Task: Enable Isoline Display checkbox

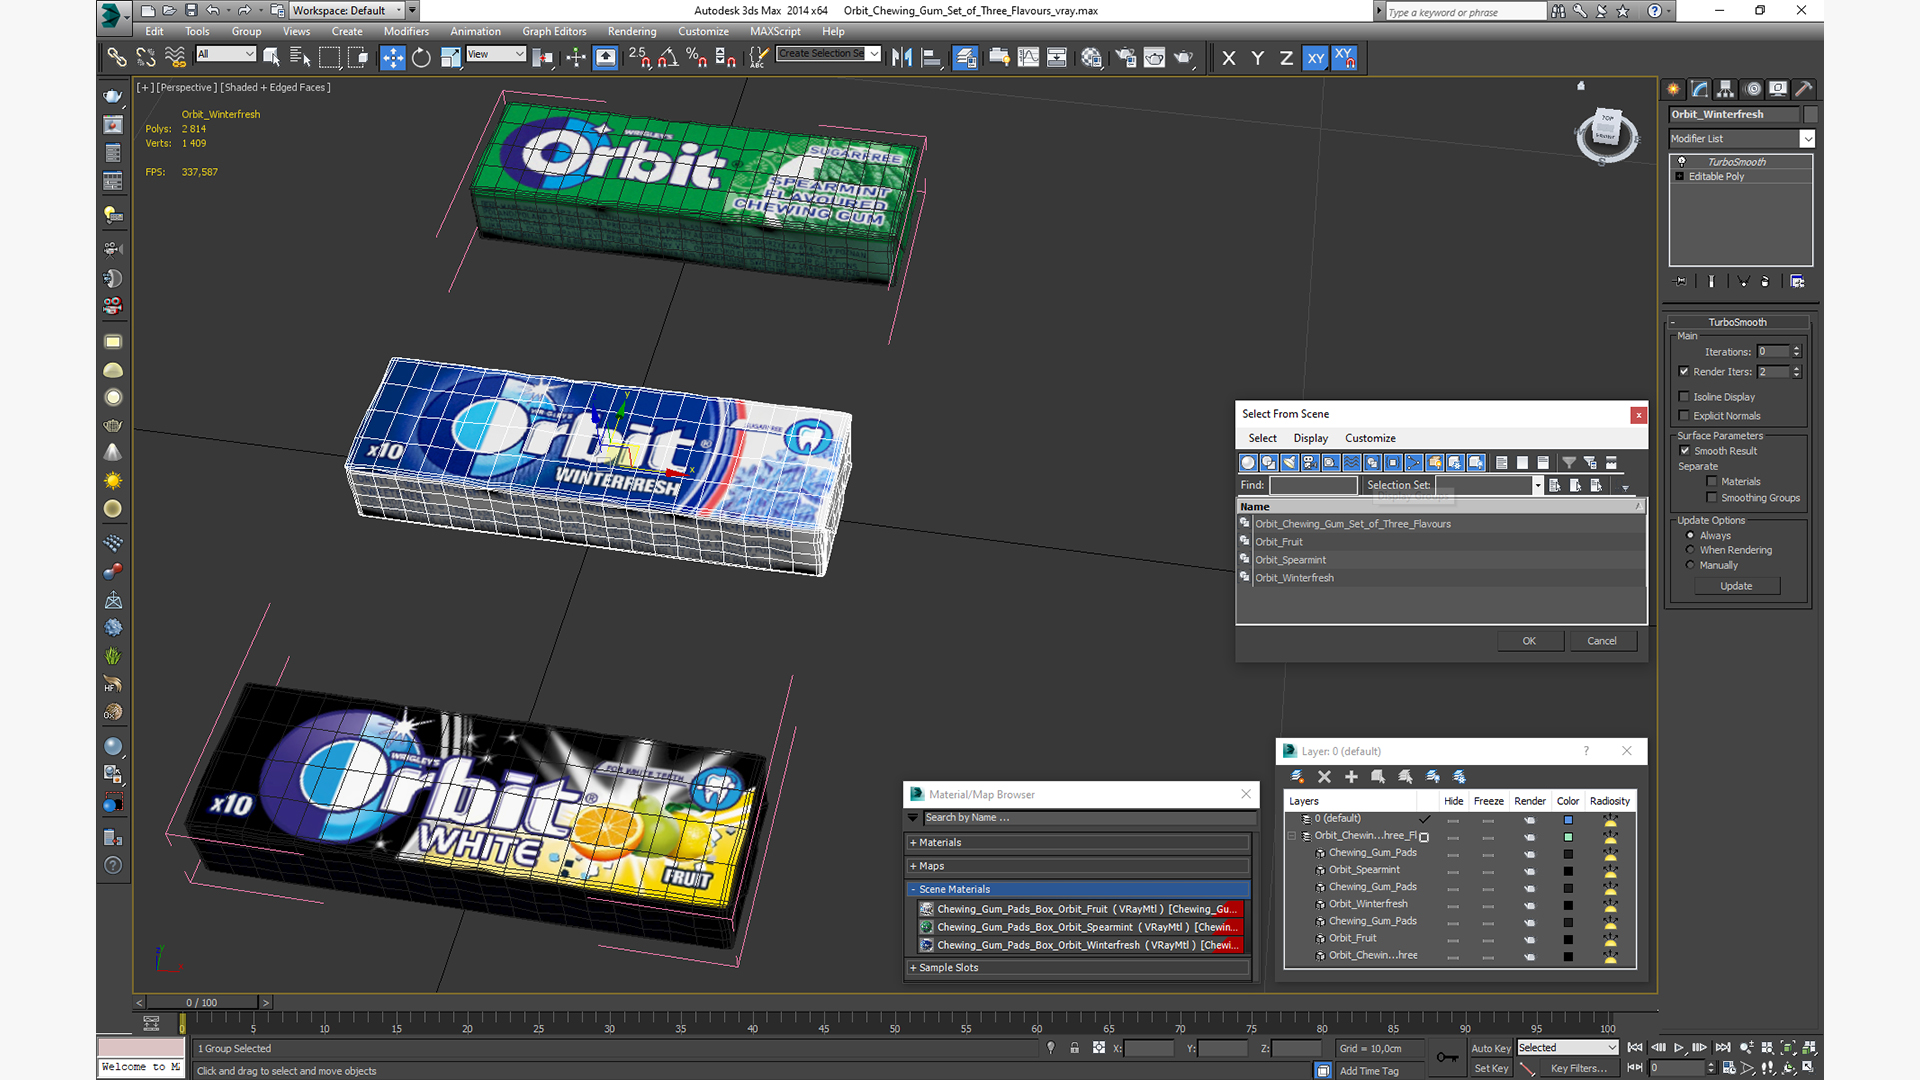Action: click(x=1684, y=397)
